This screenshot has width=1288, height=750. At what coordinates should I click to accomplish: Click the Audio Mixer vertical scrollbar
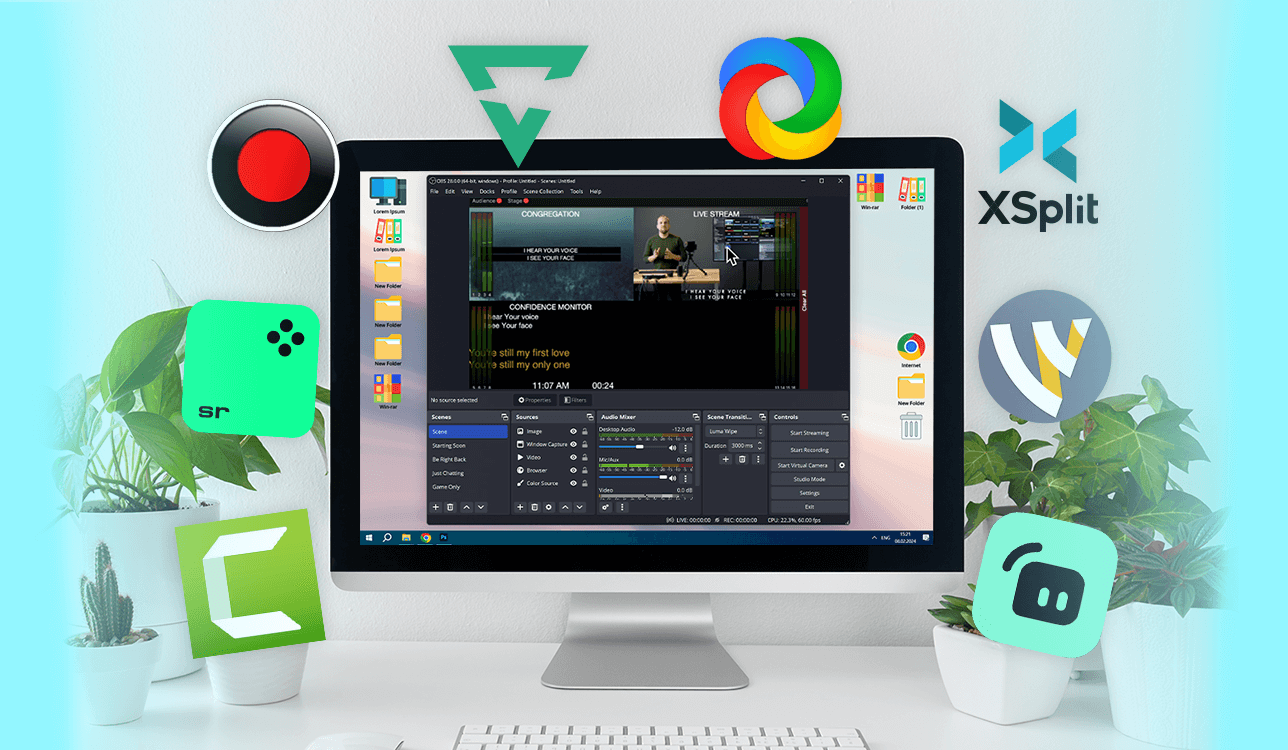tap(698, 456)
